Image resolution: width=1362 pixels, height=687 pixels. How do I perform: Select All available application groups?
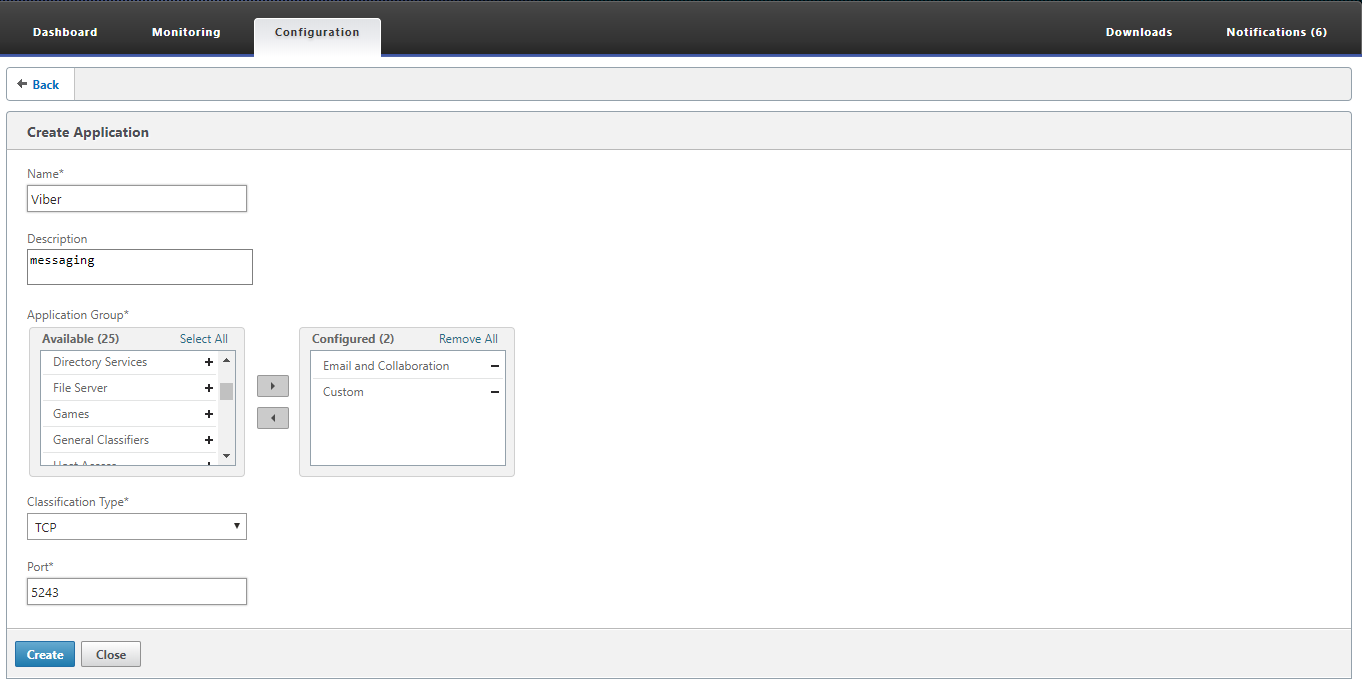(204, 339)
